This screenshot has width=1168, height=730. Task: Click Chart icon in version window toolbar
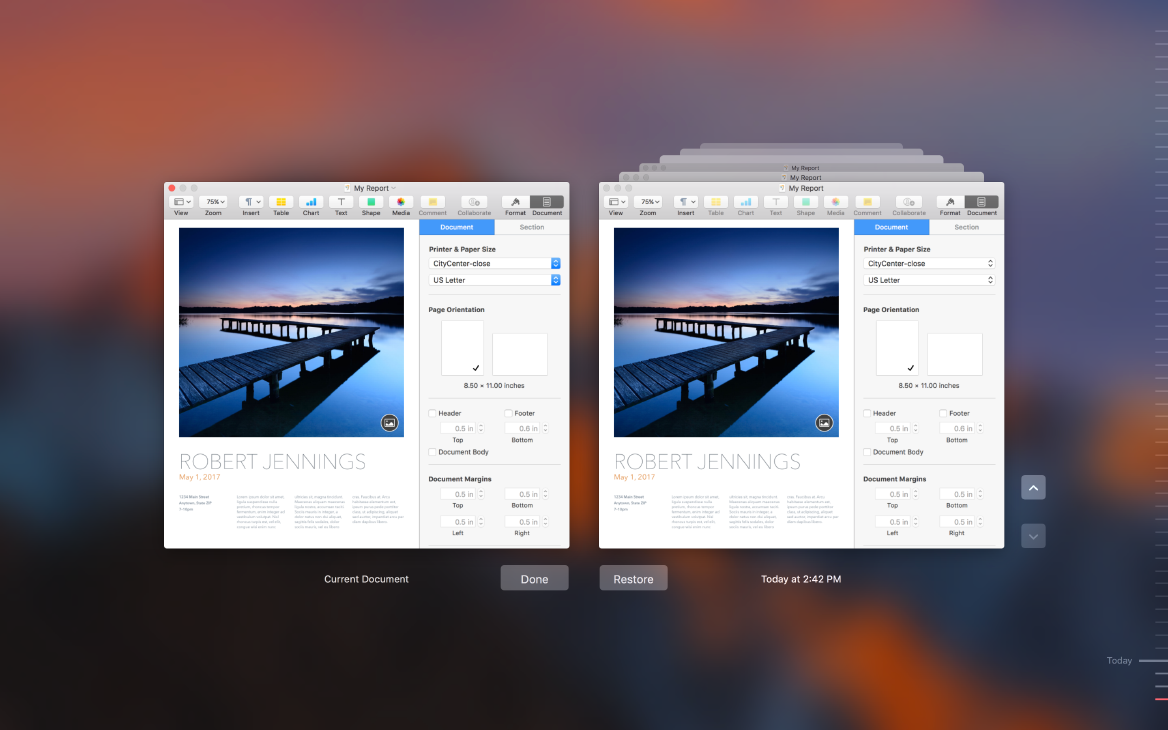tap(746, 202)
